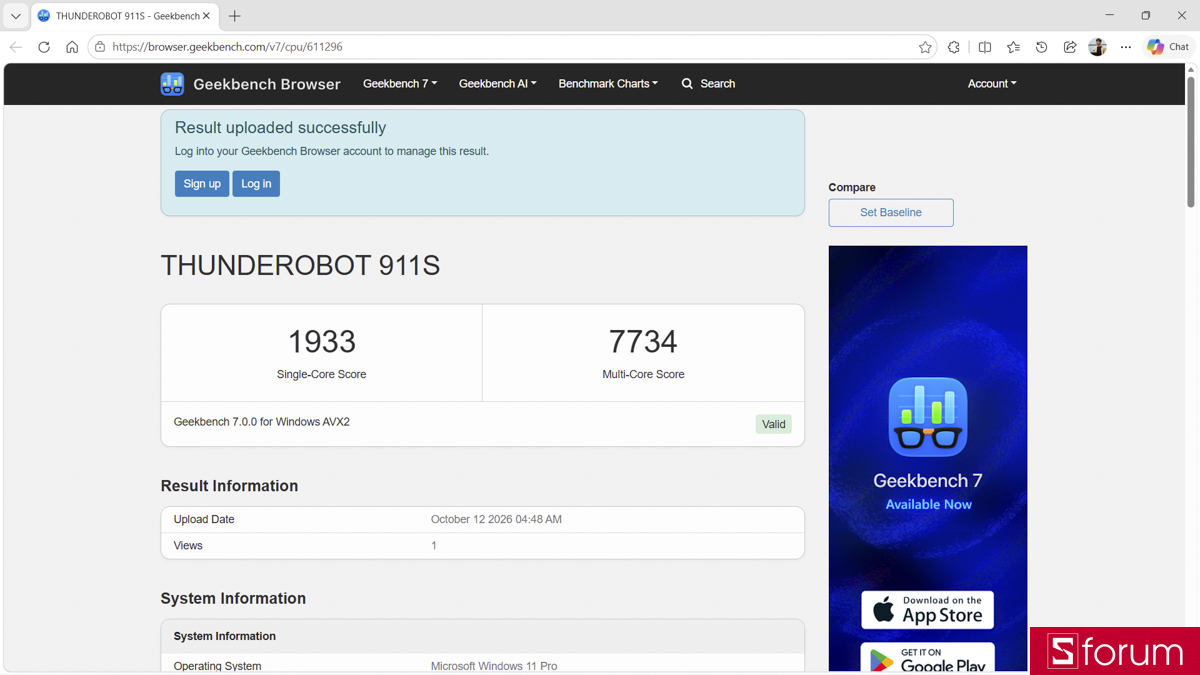Toggle split screen icon in toolbar
Screen dimensions: 1200x675
(x=985, y=47)
